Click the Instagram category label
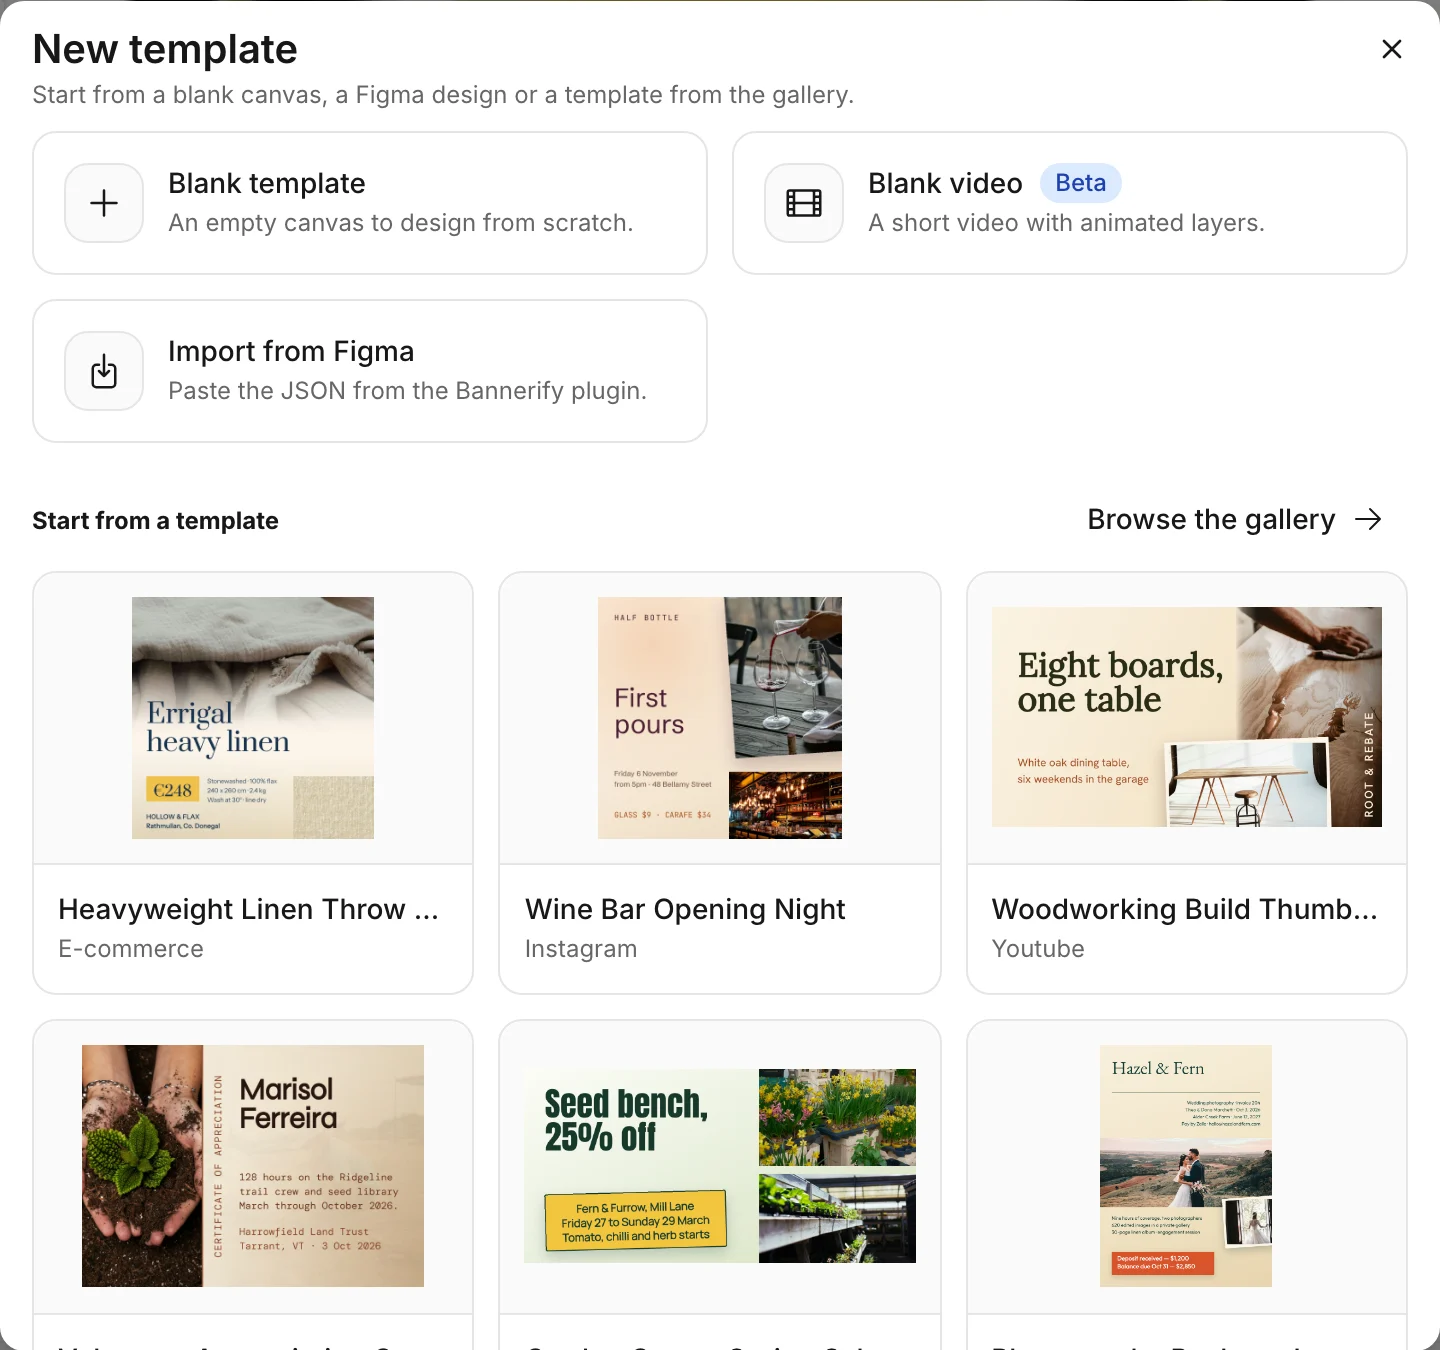1440x1350 pixels. tap(581, 949)
